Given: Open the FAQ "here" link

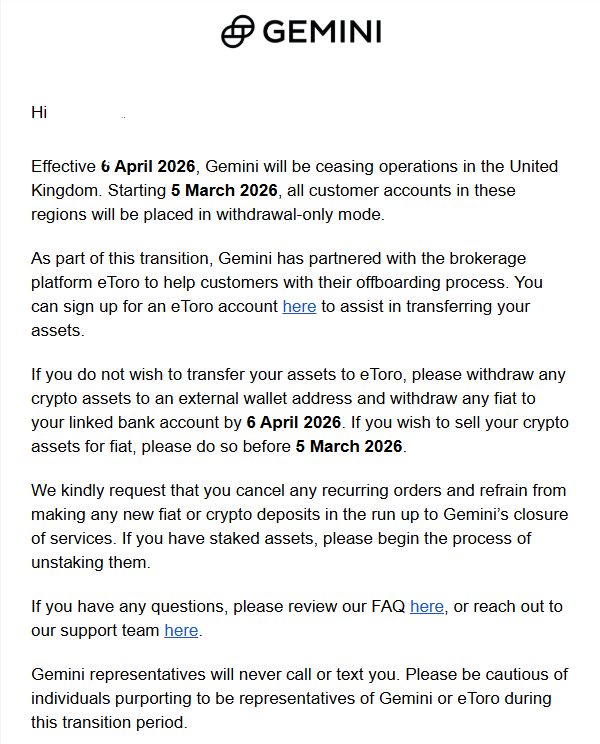Looking at the screenshot, I should point(427,607).
